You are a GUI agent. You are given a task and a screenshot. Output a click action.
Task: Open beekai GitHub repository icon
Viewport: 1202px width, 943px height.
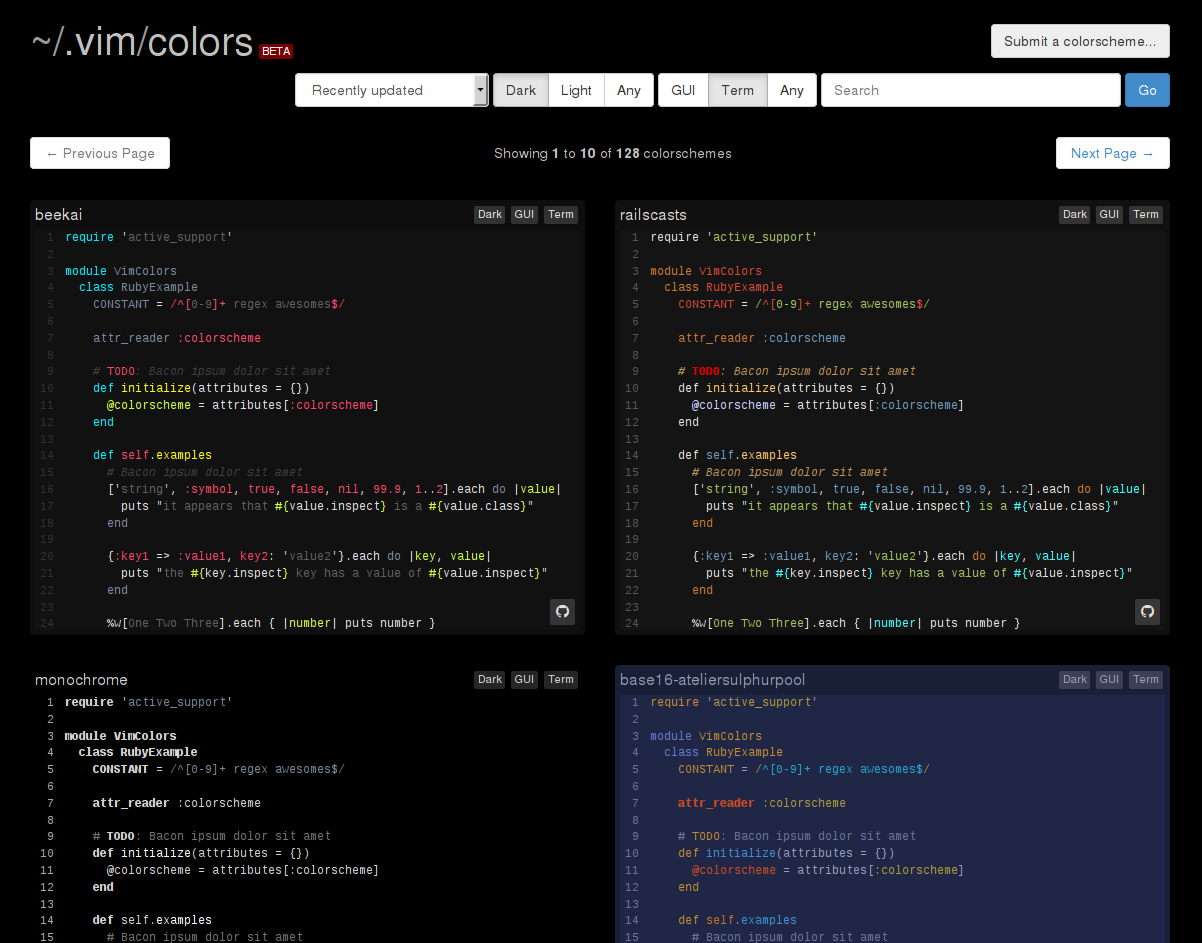coord(563,612)
